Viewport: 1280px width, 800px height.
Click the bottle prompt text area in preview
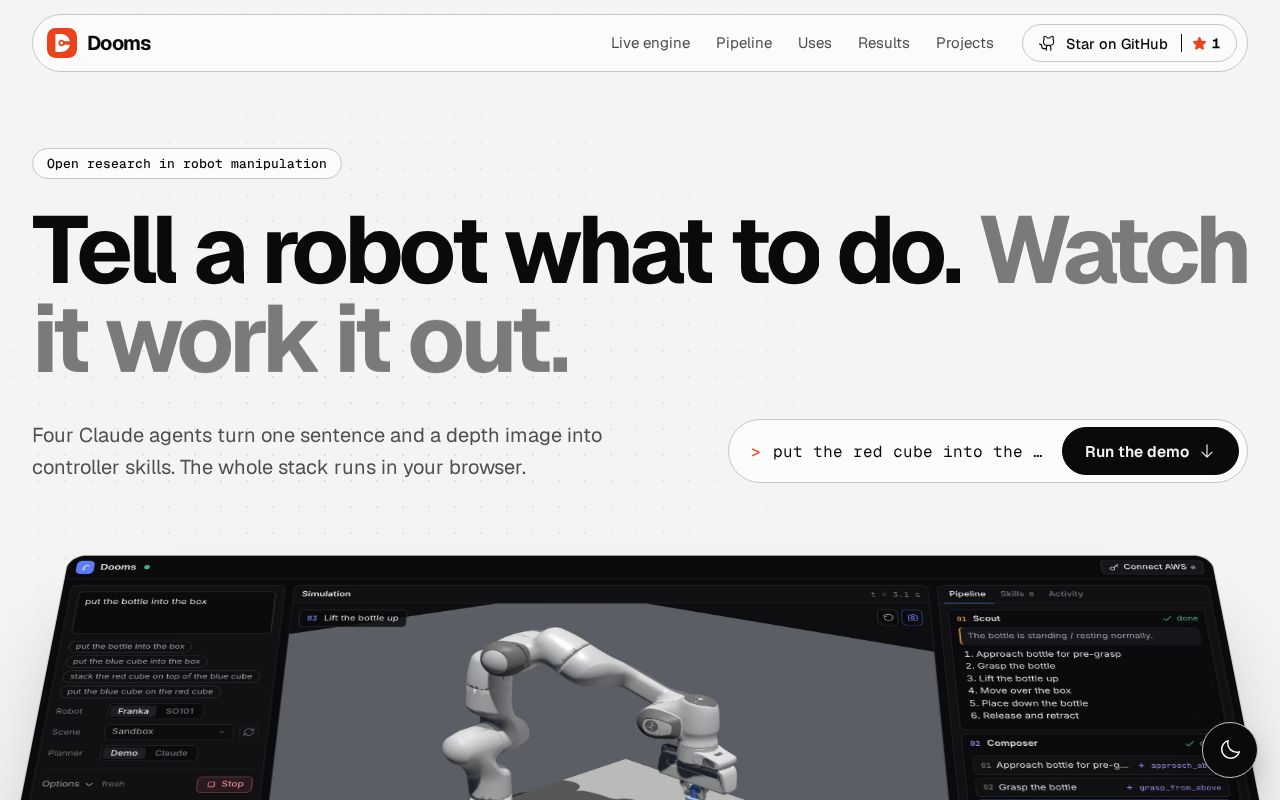pos(173,612)
